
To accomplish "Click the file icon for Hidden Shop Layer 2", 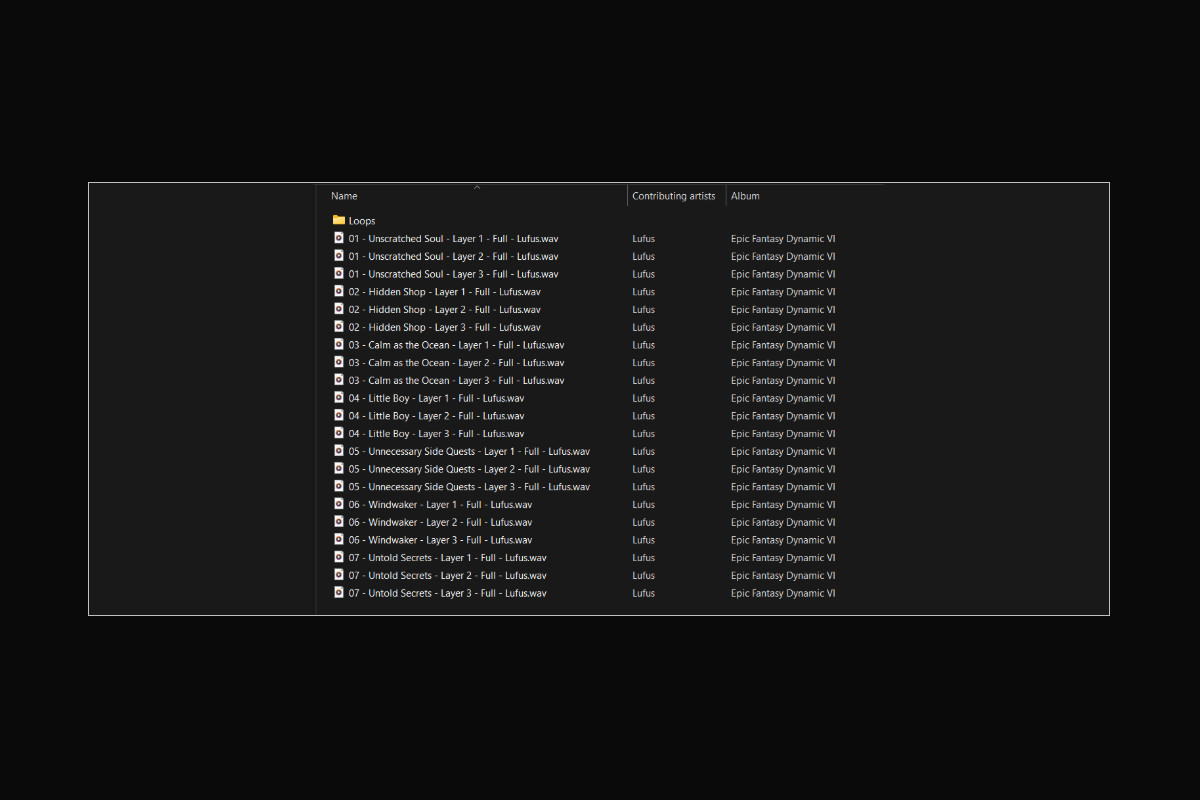I will (338, 309).
